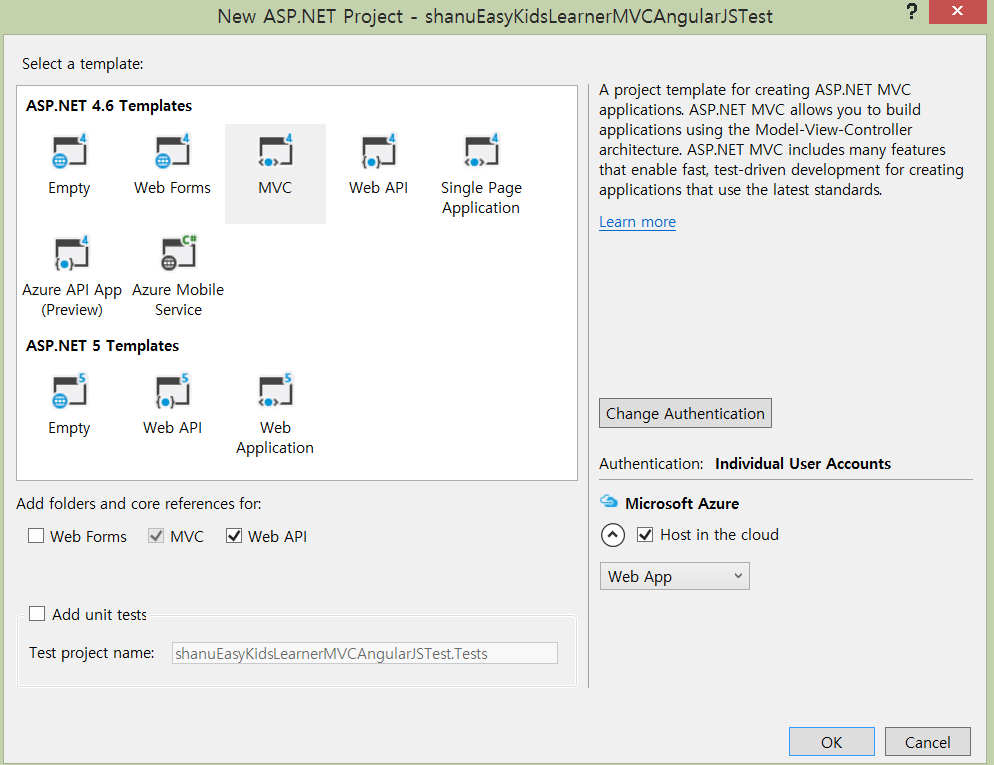Viewport: 994px width, 765px height.
Task: Confirm with the OK button
Action: pos(832,742)
